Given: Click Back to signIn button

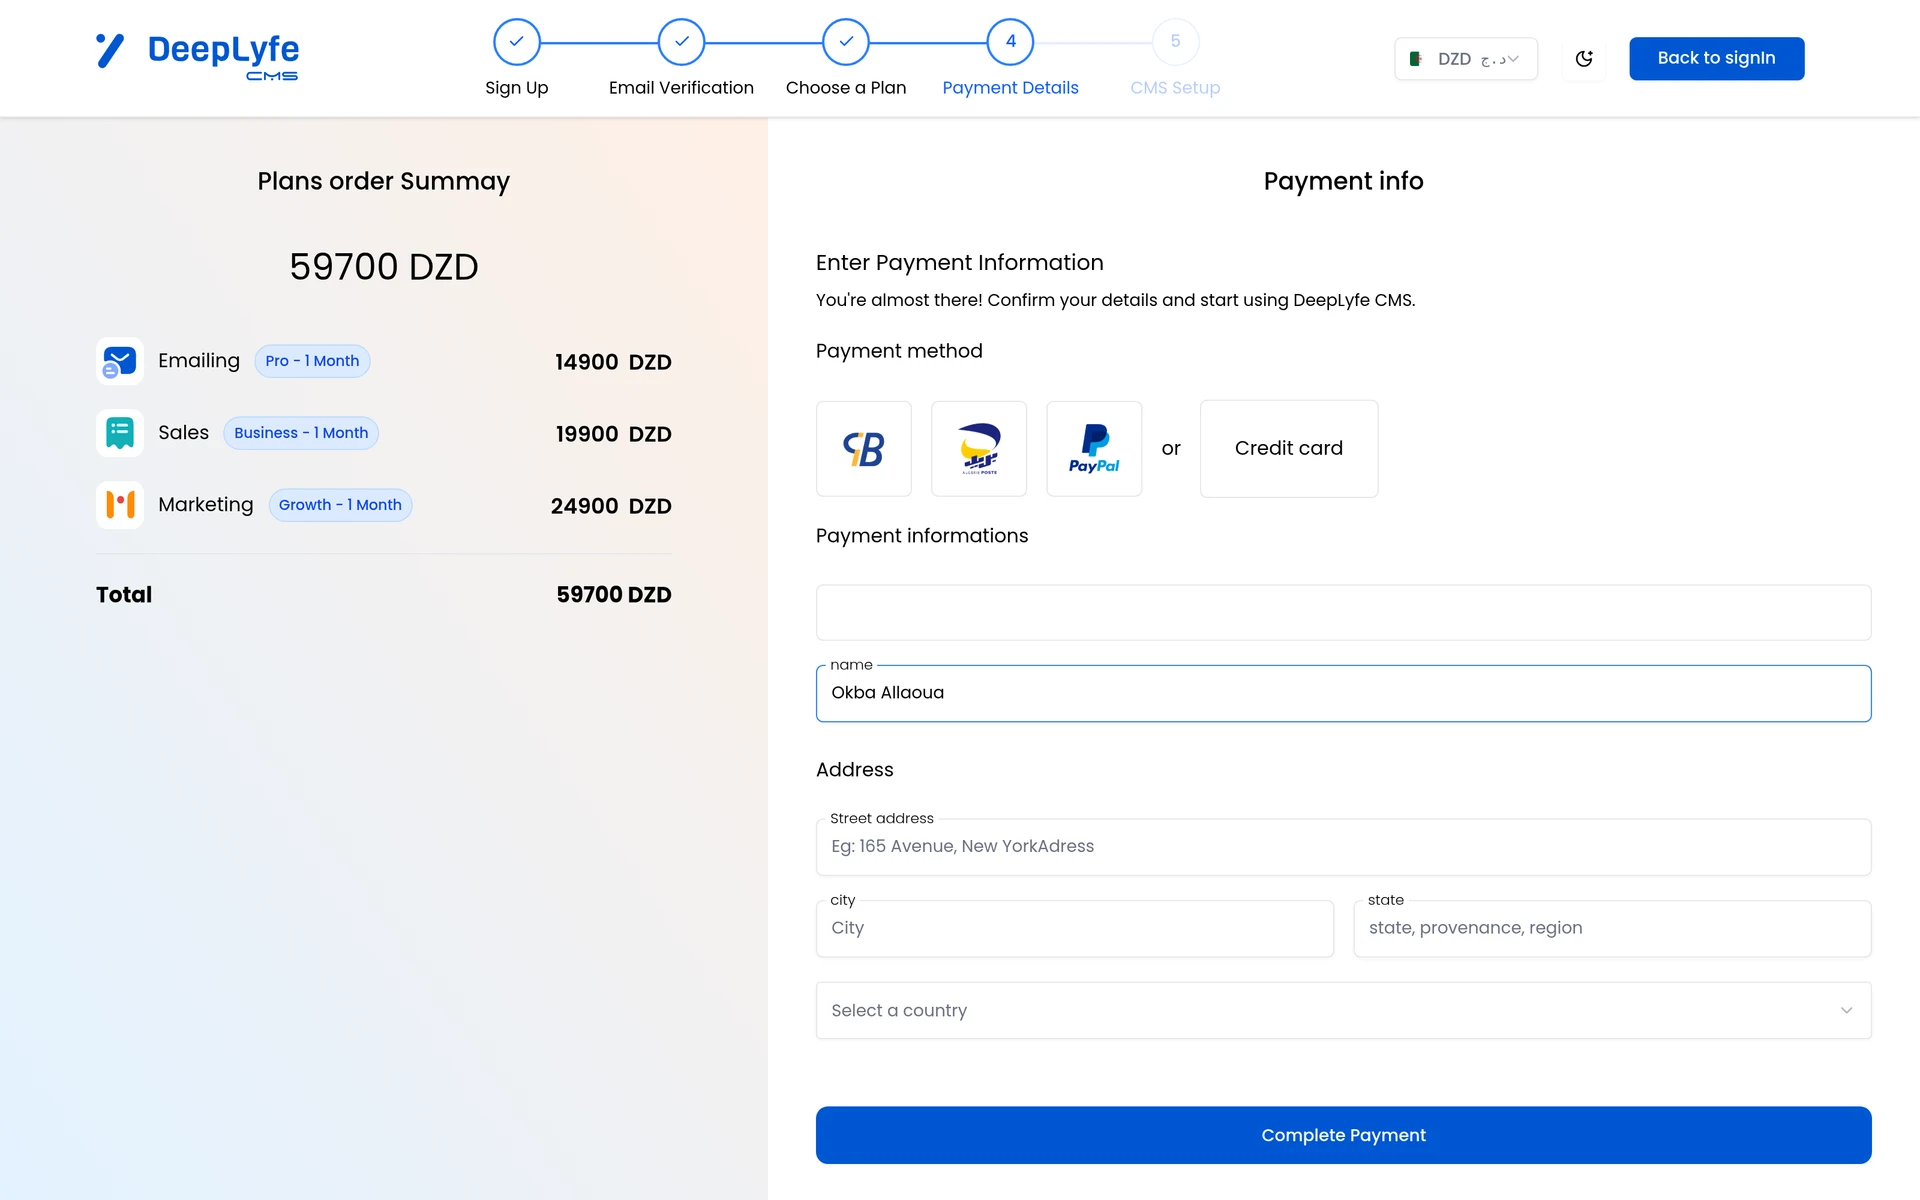Looking at the screenshot, I should coord(1716,58).
